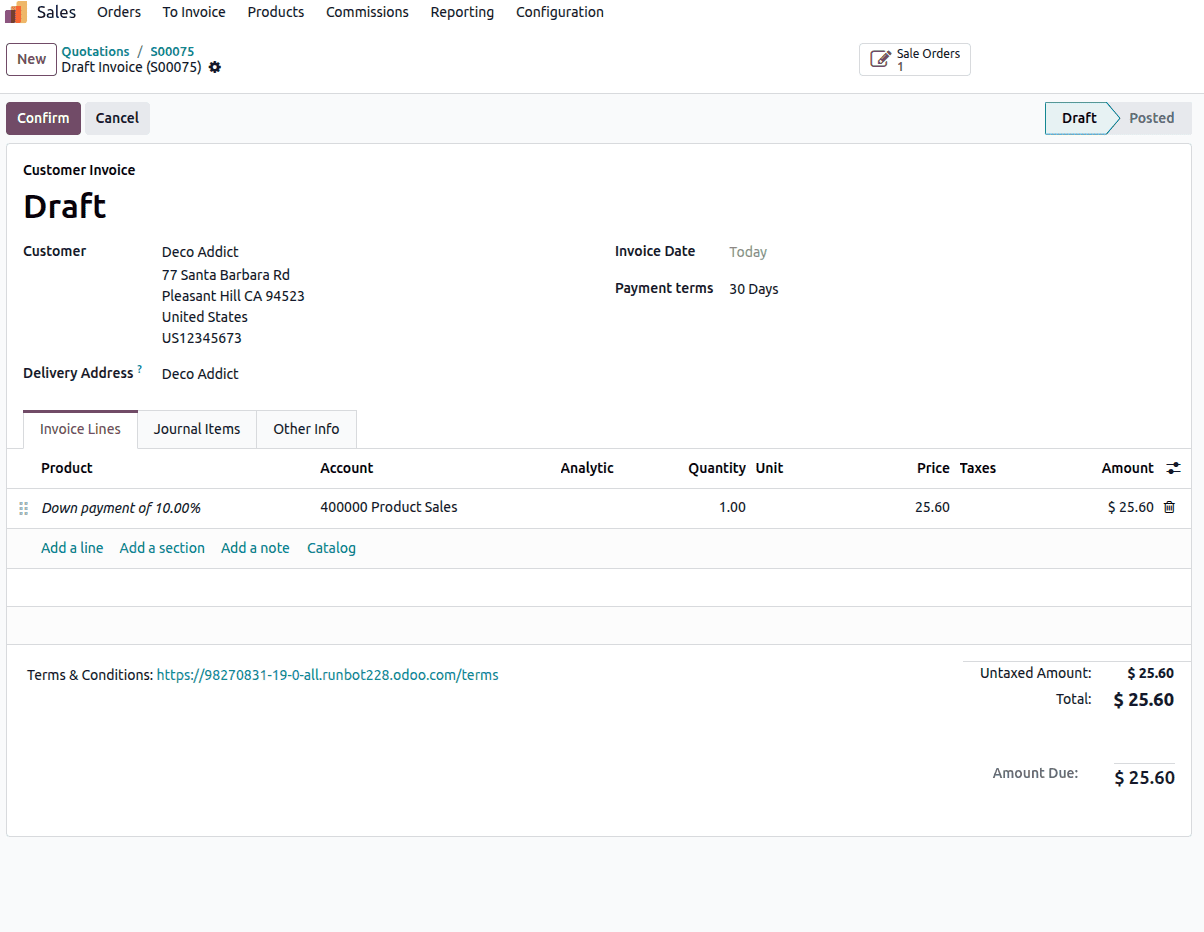Select the Draft status pill
1204x932 pixels.
pos(1079,118)
